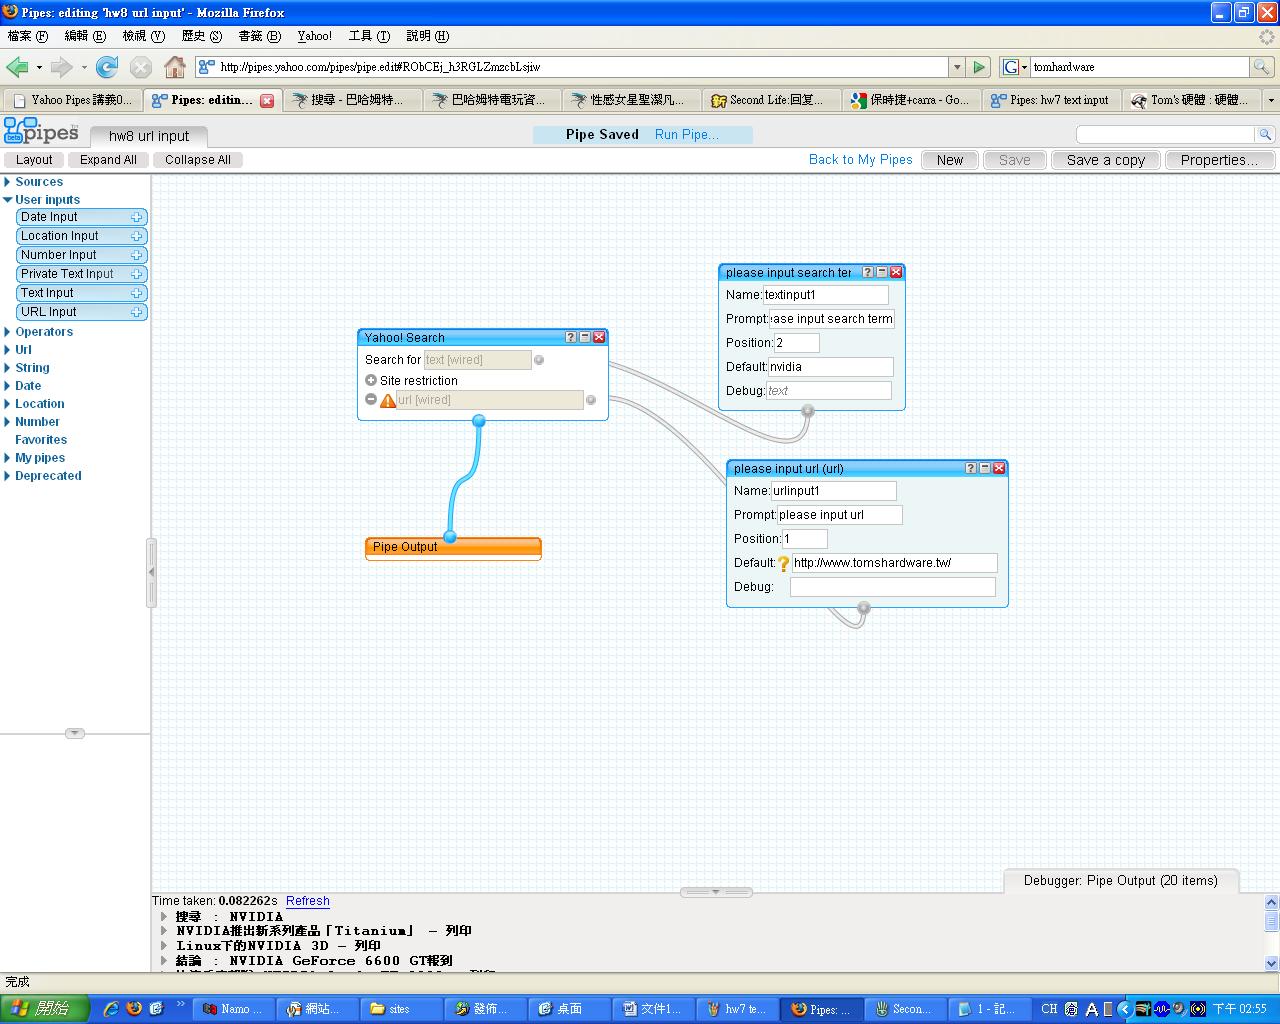
Task: Add Number Input module via plus icon
Action: tap(137, 255)
